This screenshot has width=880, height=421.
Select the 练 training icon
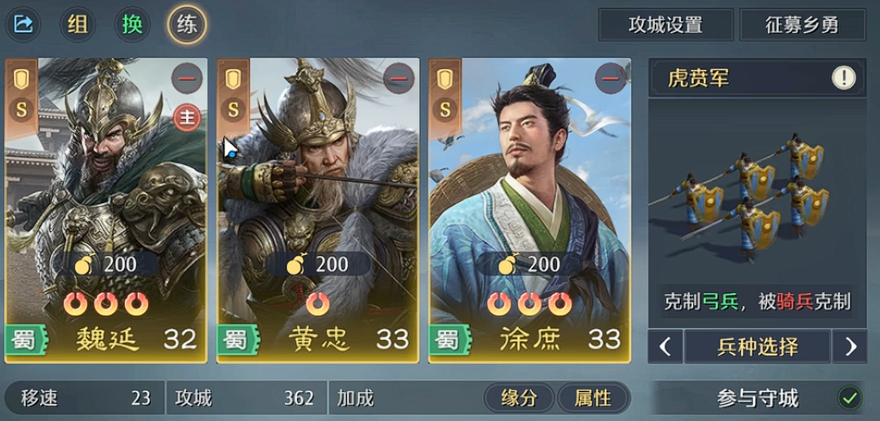[x=186, y=25]
